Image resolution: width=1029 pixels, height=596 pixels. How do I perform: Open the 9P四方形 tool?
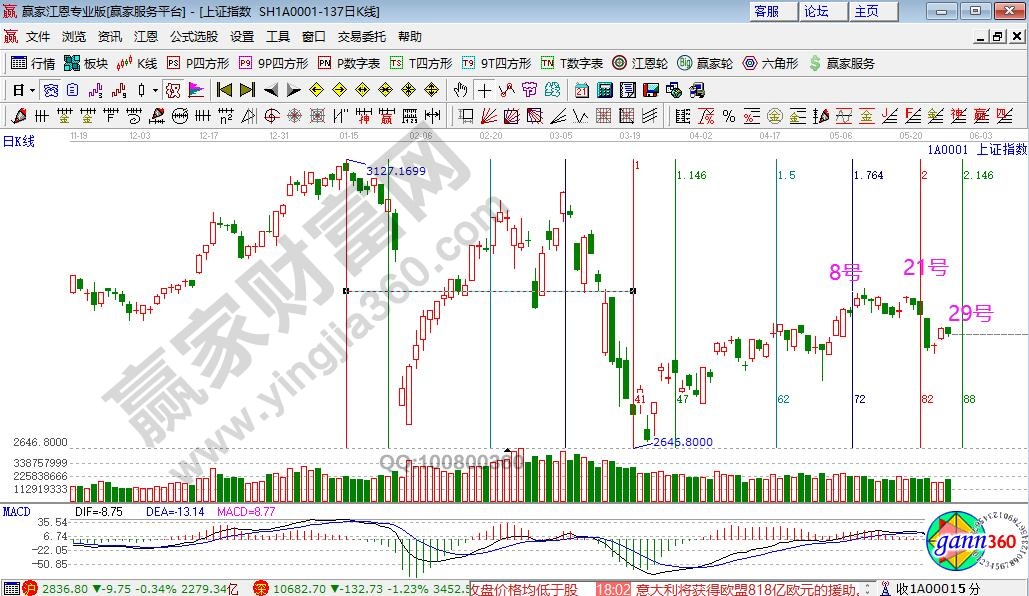tap(274, 63)
